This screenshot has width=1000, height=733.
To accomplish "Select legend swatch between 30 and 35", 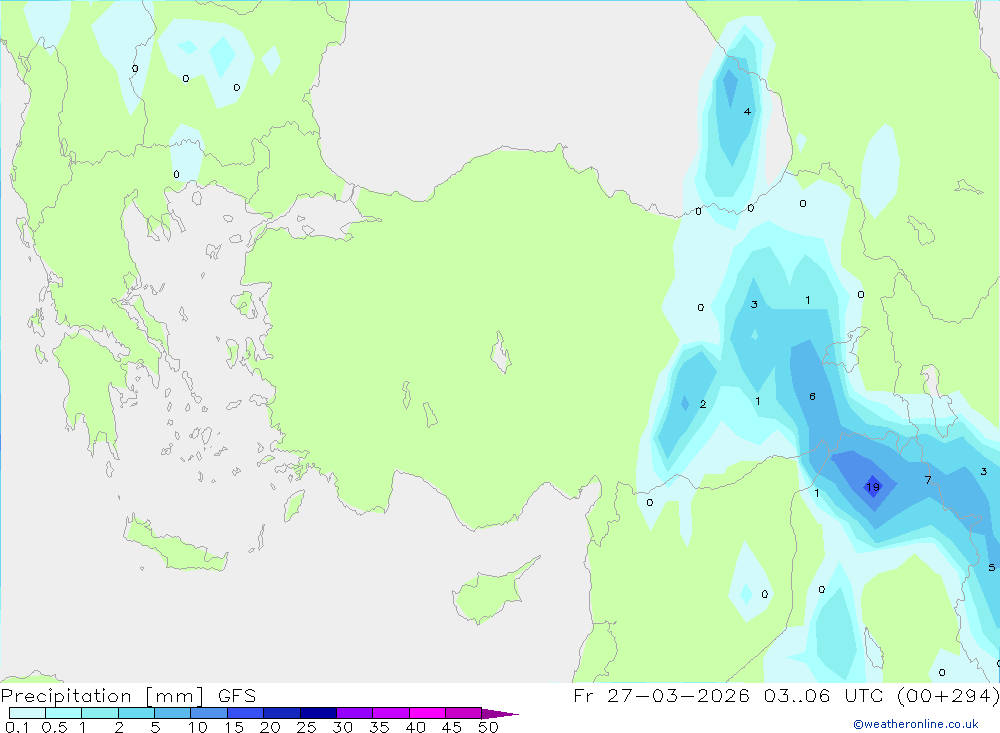I will pyautogui.click(x=354, y=713).
